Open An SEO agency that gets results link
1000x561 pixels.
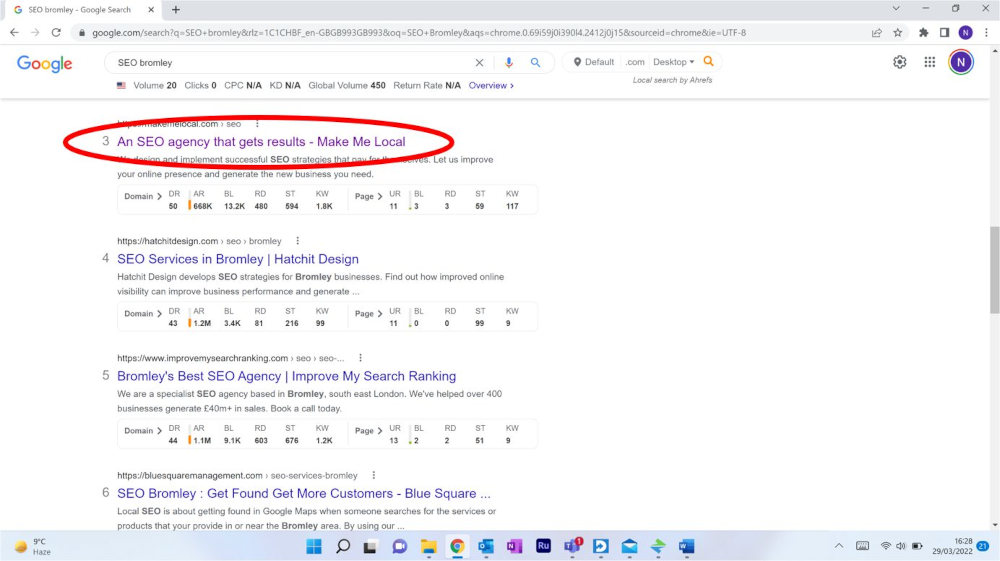point(261,142)
